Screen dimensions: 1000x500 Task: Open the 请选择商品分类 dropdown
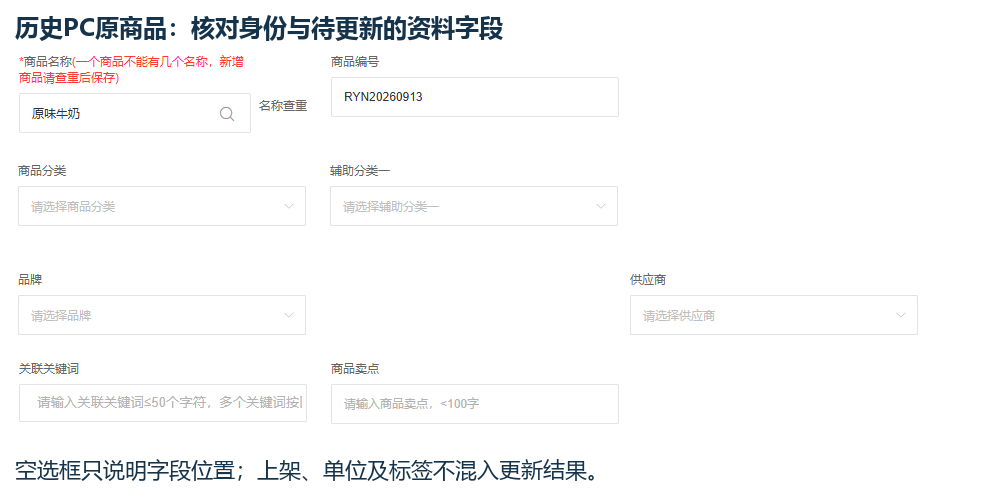click(x=162, y=206)
